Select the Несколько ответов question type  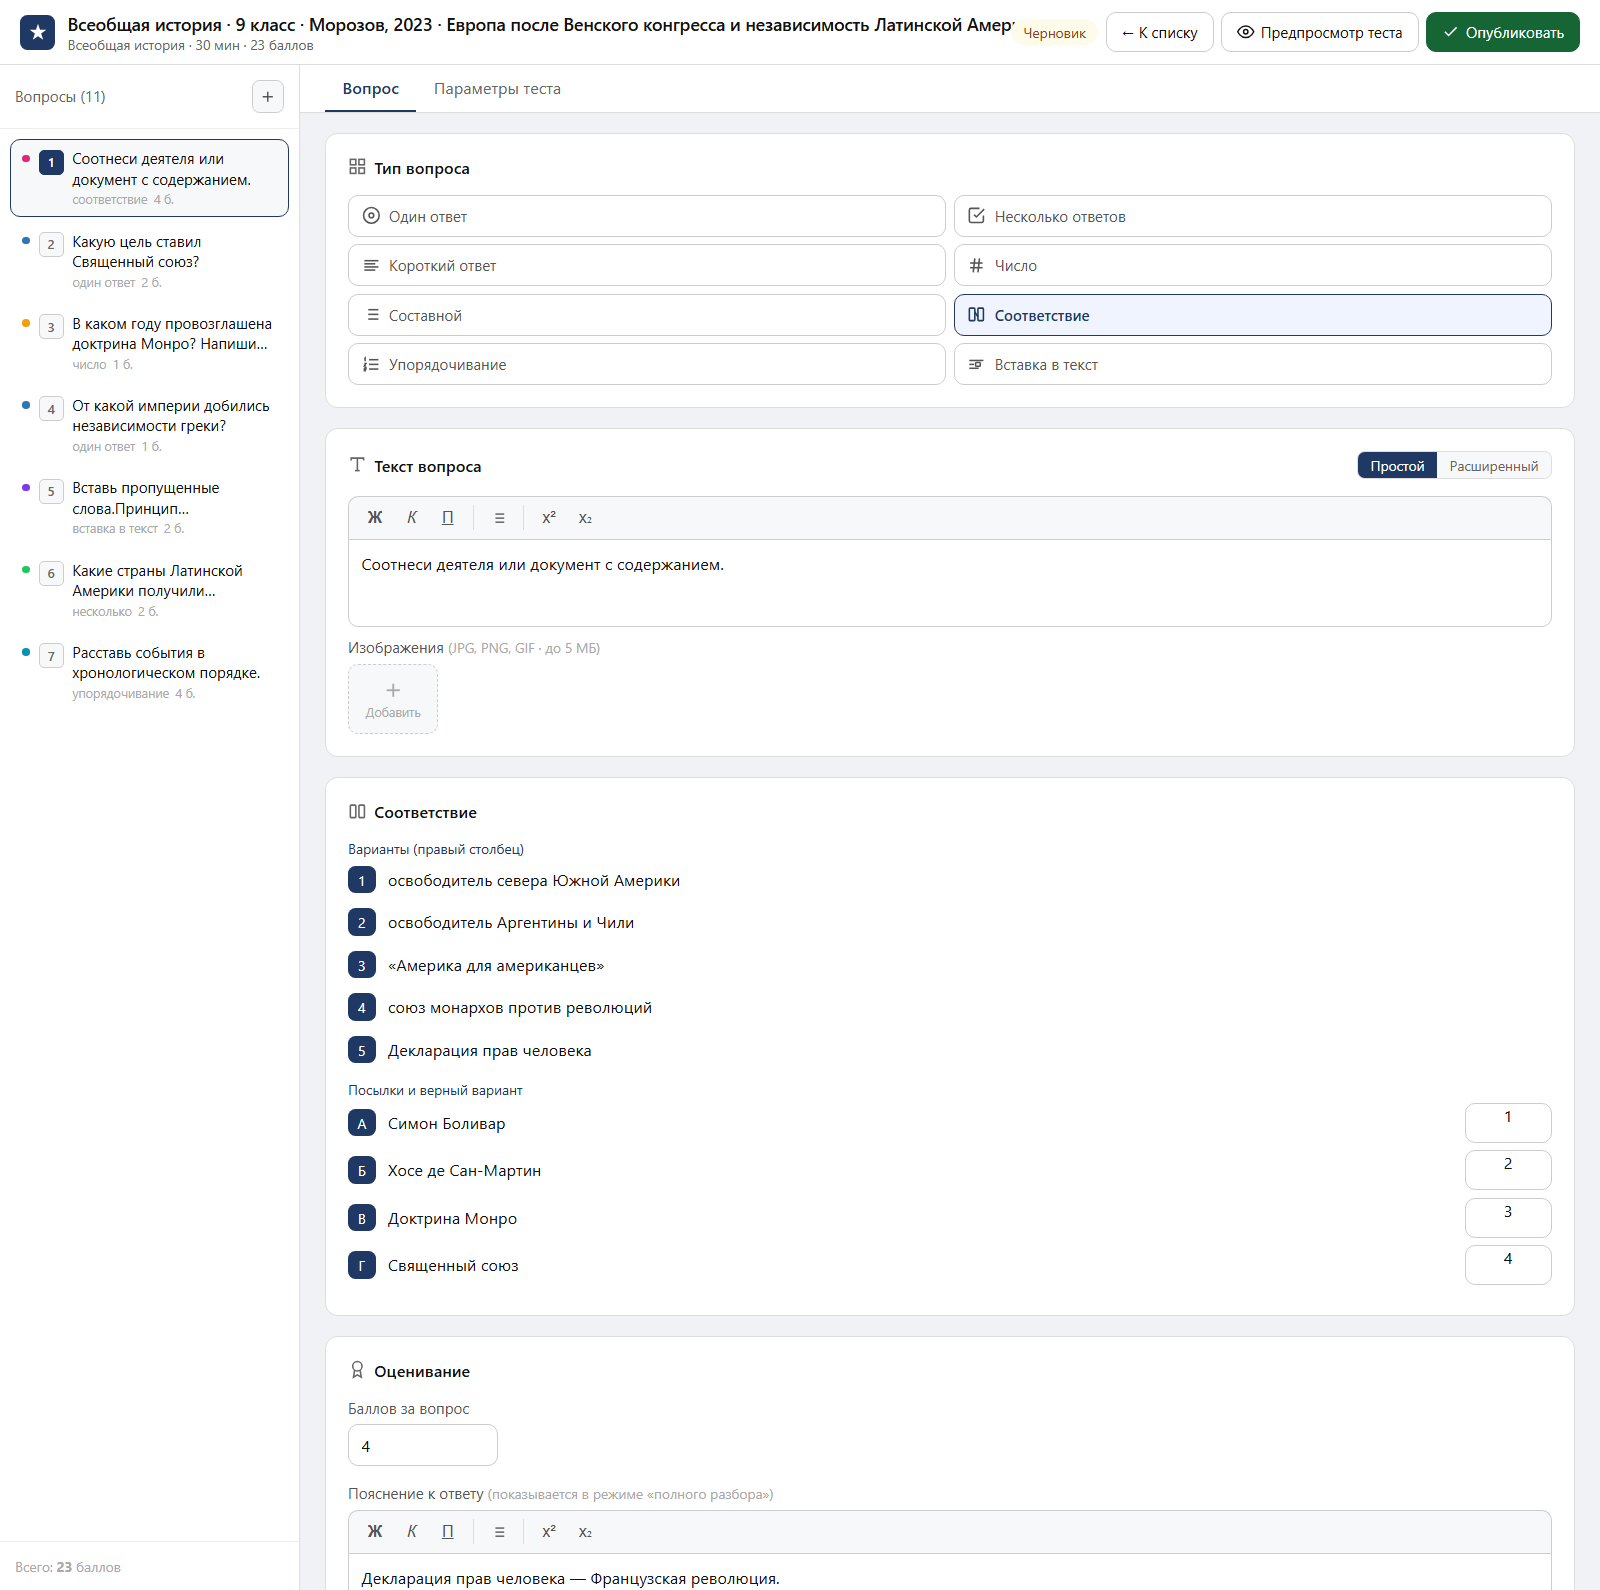(1253, 216)
